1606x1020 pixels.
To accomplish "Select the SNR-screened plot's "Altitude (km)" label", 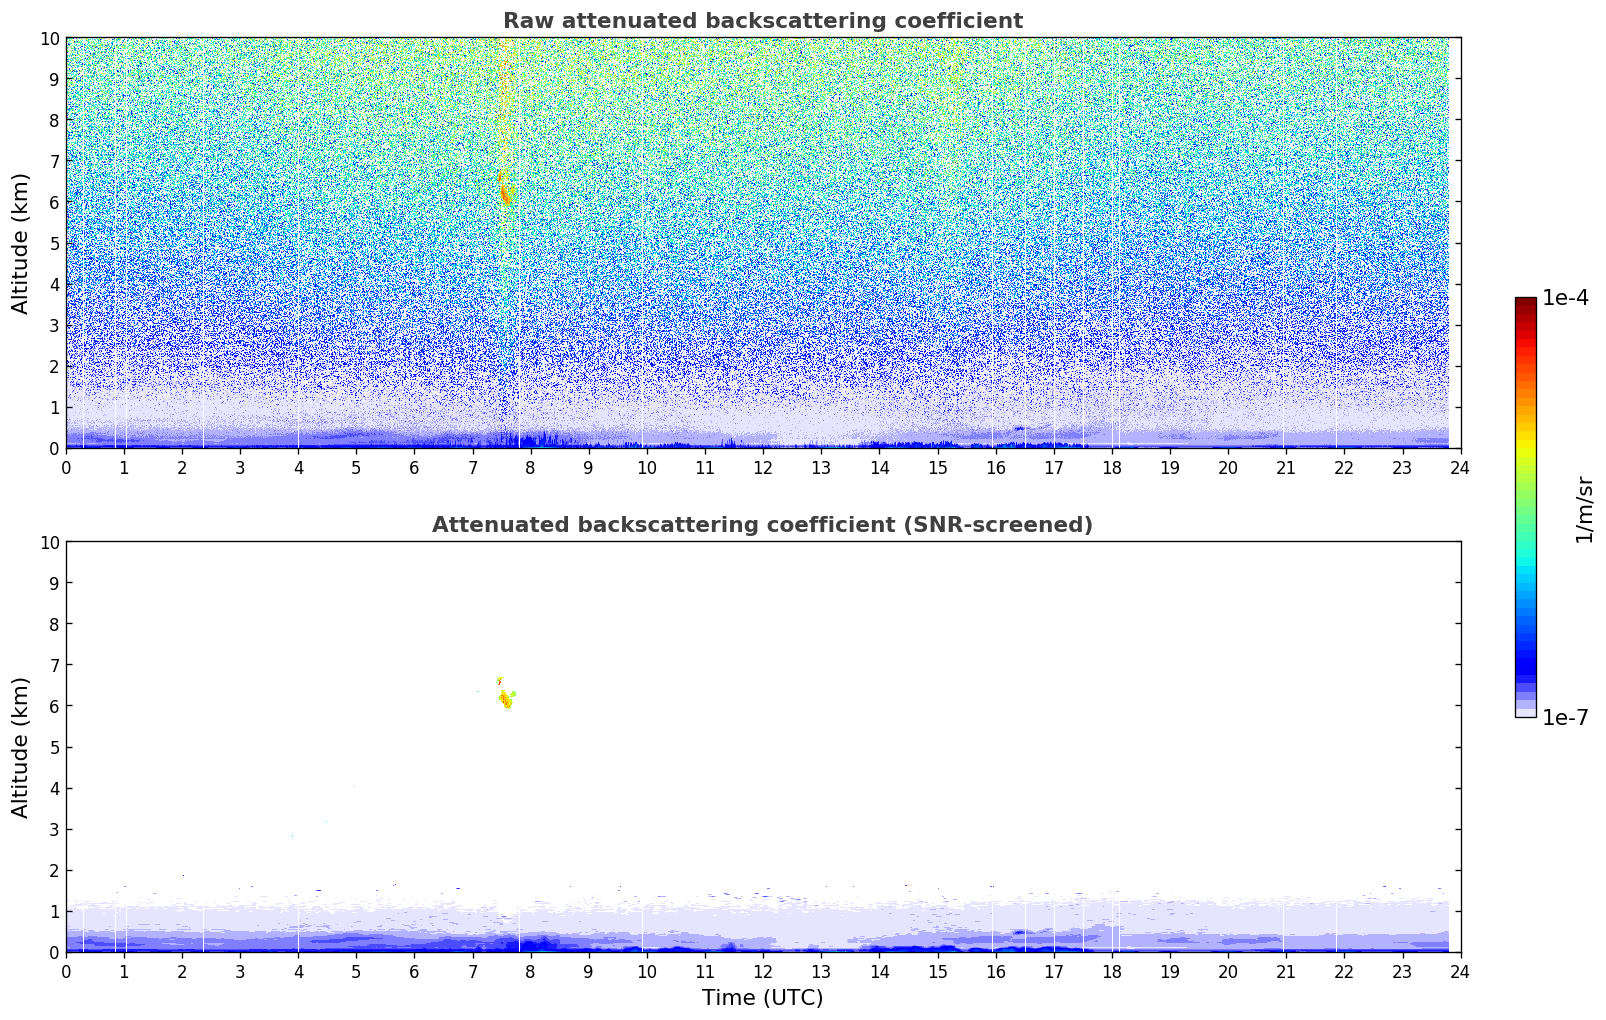I will point(21,747).
